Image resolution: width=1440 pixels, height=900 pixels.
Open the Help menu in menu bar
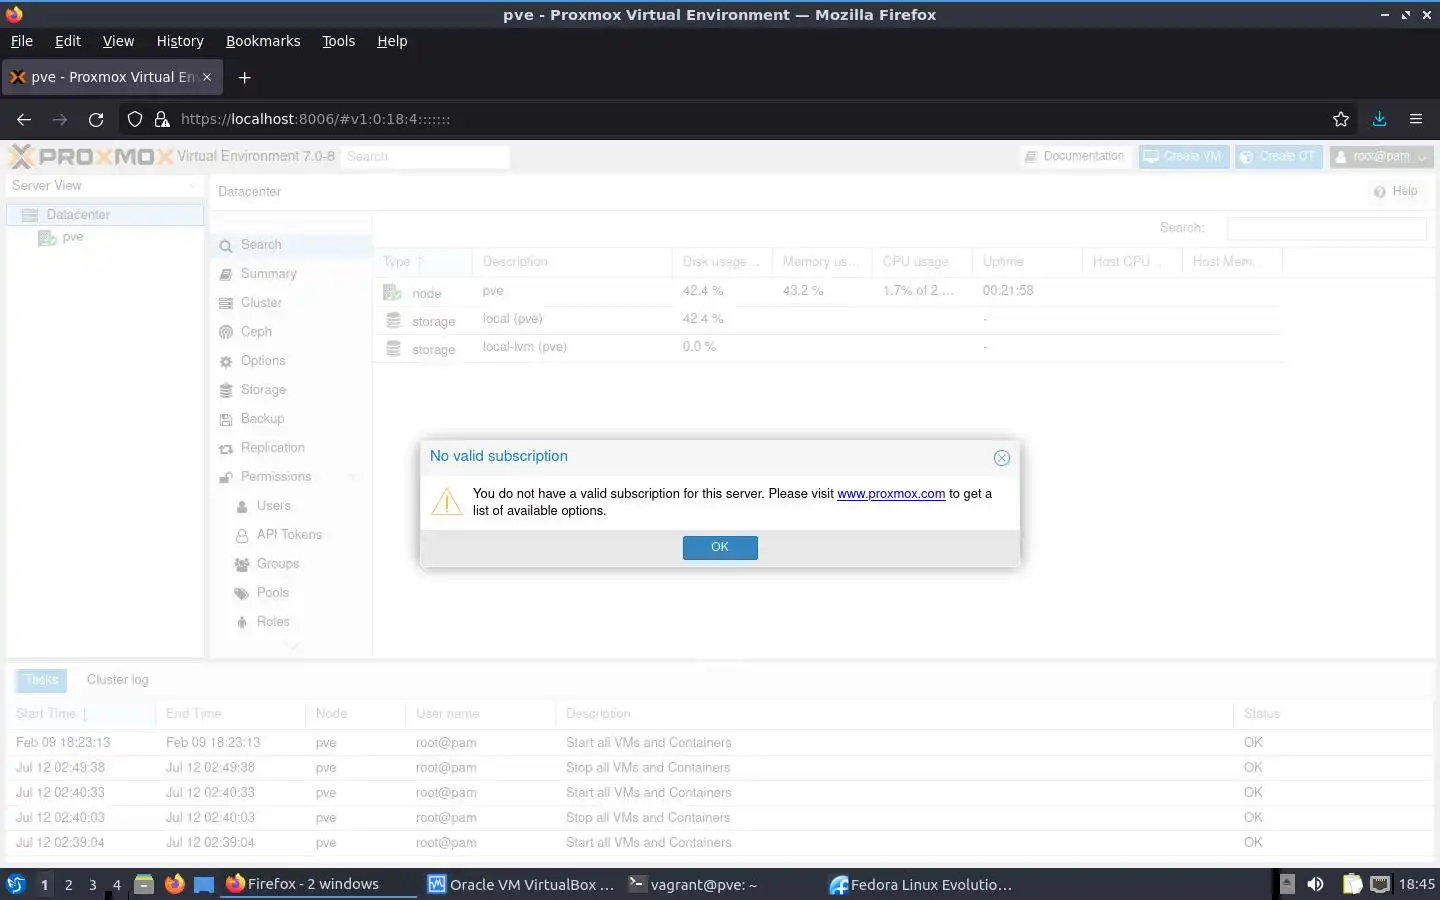coord(392,41)
